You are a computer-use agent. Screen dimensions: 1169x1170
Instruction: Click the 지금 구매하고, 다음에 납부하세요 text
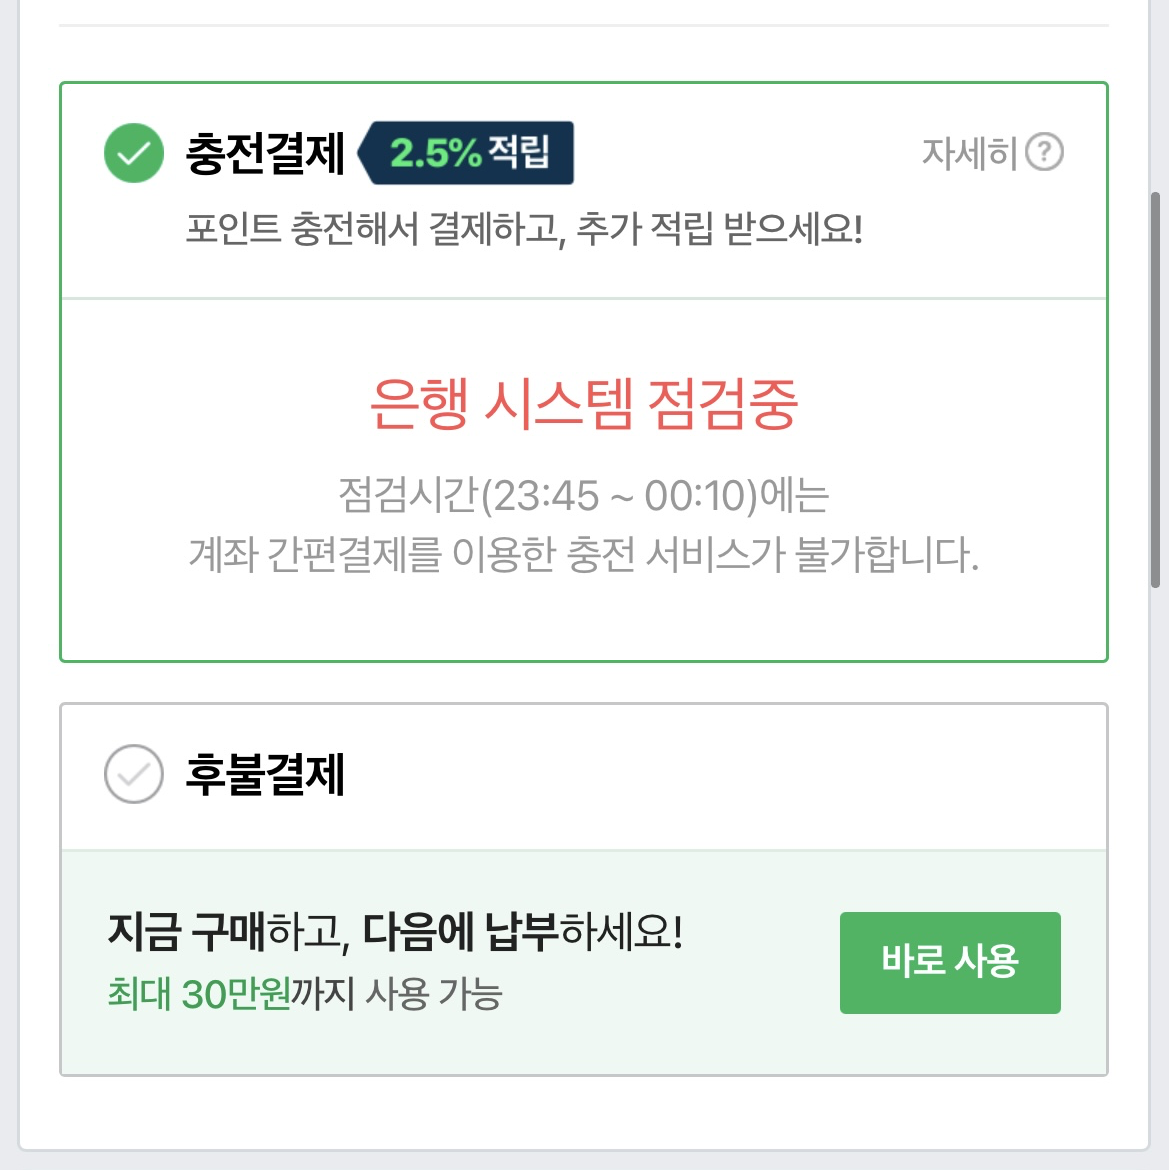tap(395, 932)
